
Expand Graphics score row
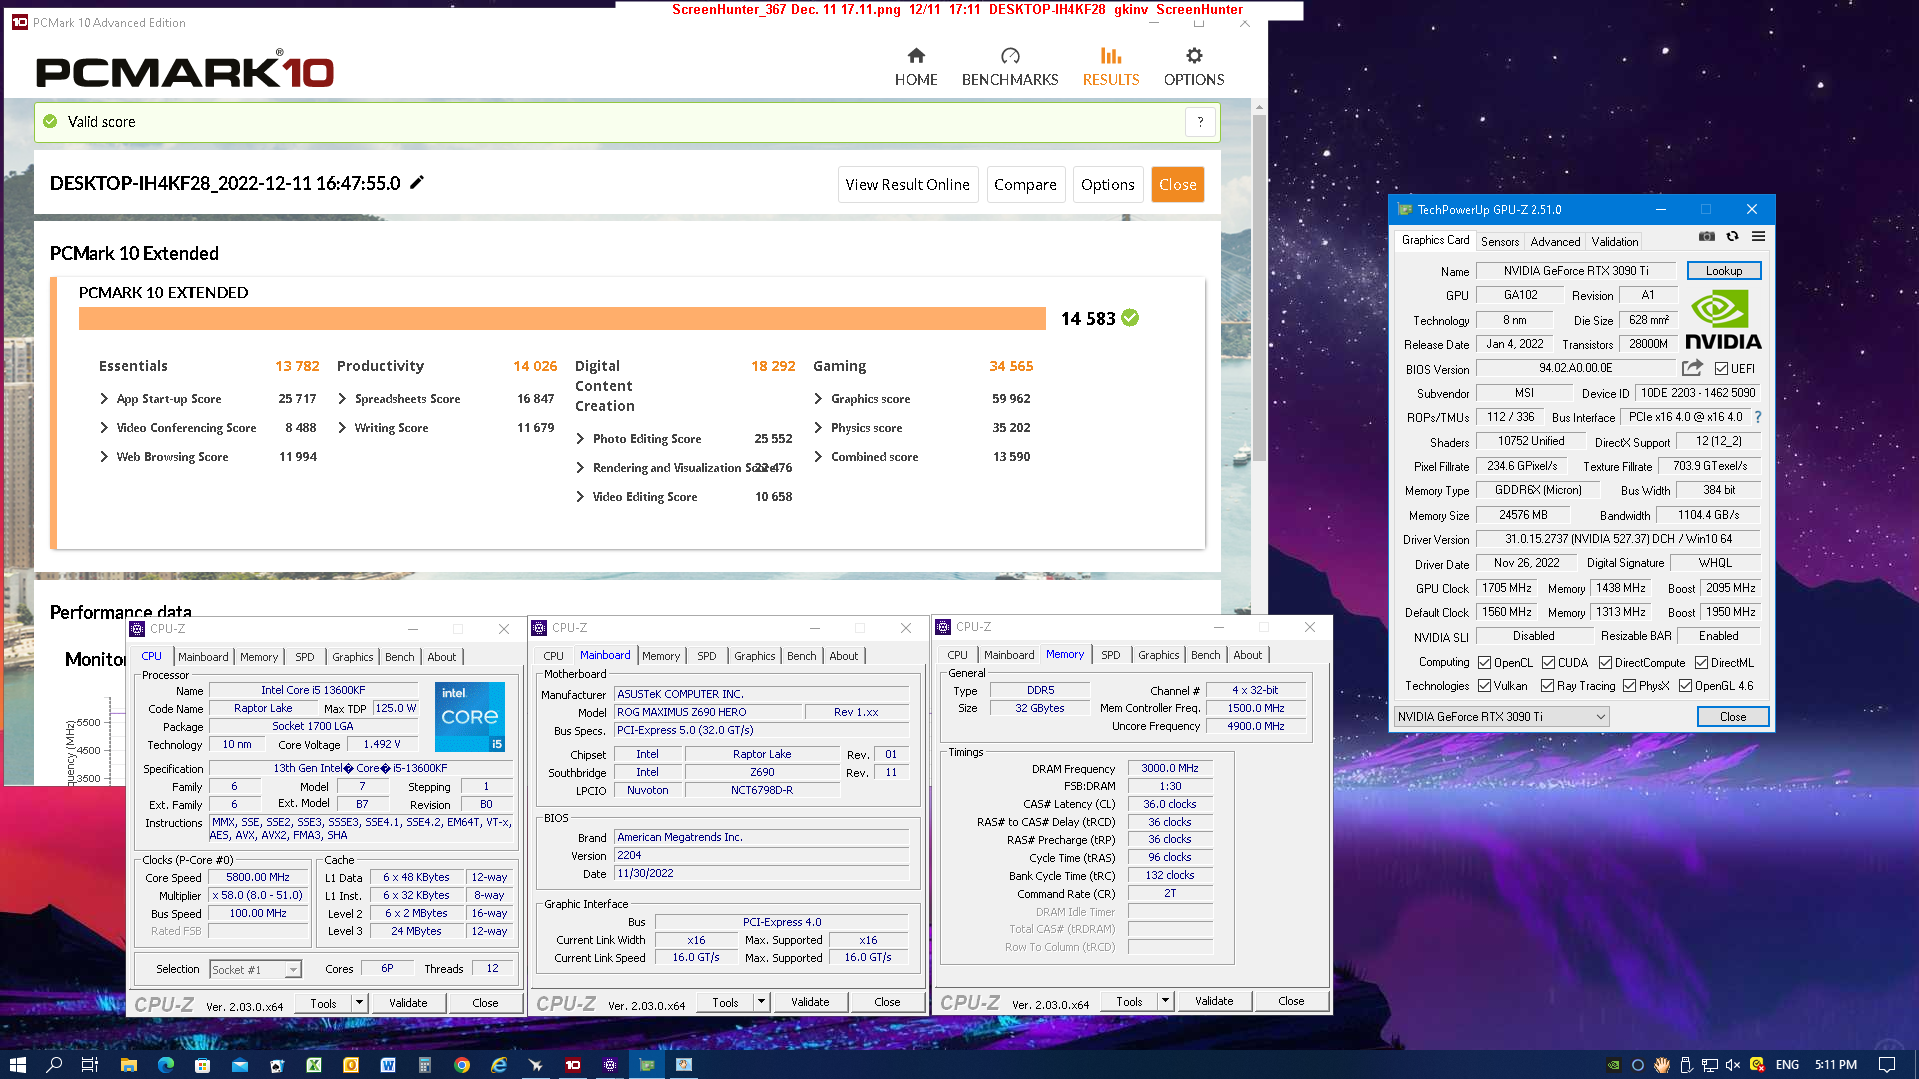(x=818, y=399)
